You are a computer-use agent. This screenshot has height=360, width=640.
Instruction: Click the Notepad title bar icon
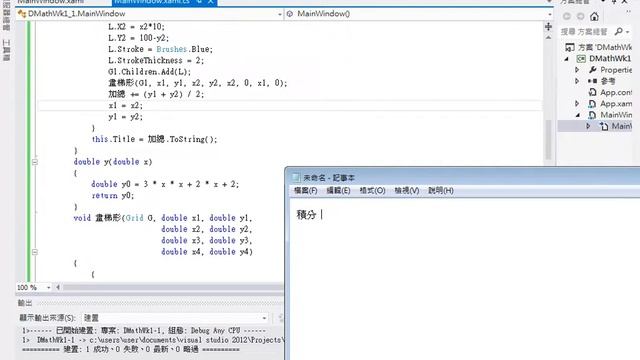click(296, 178)
